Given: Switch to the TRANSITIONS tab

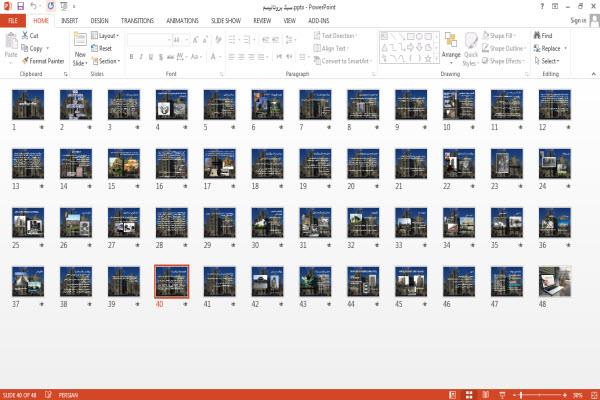Looking at the screenshot, I should 137,21.
